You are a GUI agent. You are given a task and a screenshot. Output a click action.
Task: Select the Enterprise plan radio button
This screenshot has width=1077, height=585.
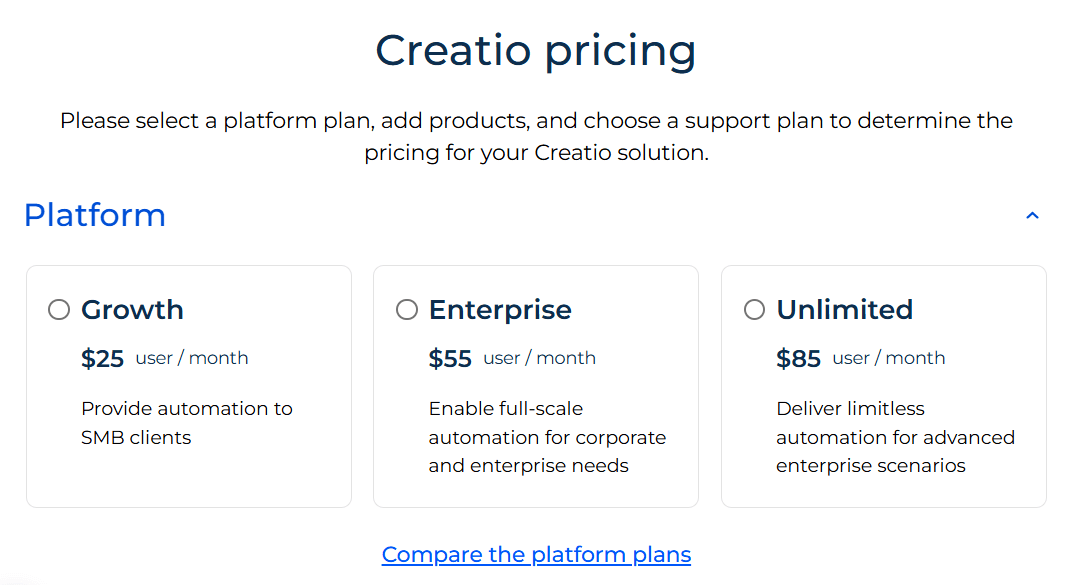pyautogui.click(x=406, y=310)
